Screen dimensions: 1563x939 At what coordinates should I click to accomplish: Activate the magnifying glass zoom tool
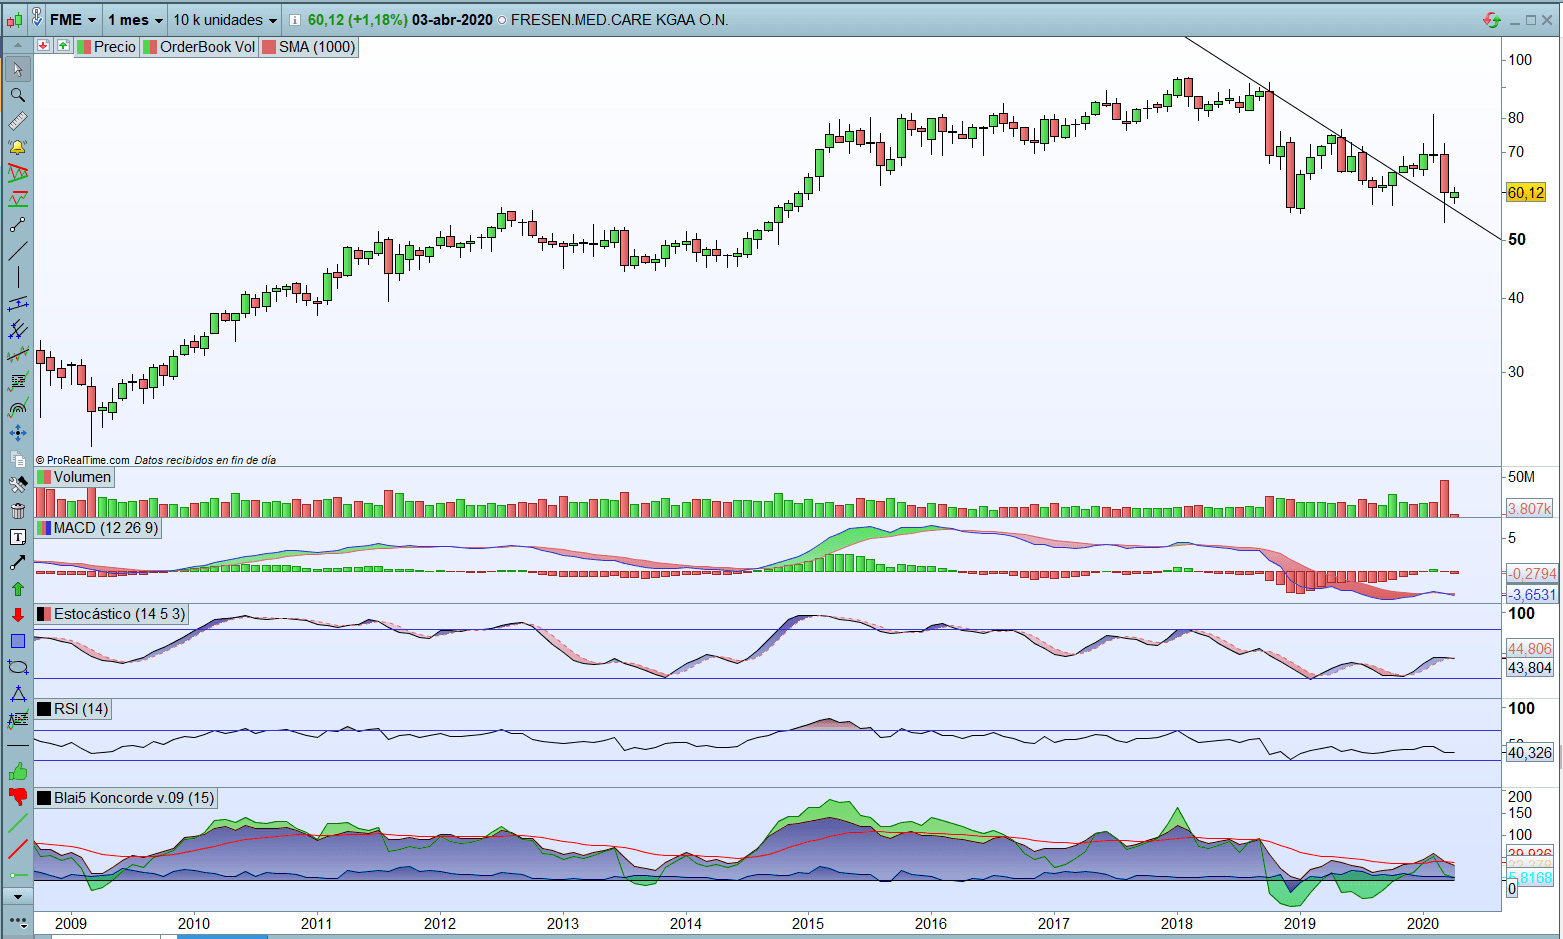pos(17,95)
